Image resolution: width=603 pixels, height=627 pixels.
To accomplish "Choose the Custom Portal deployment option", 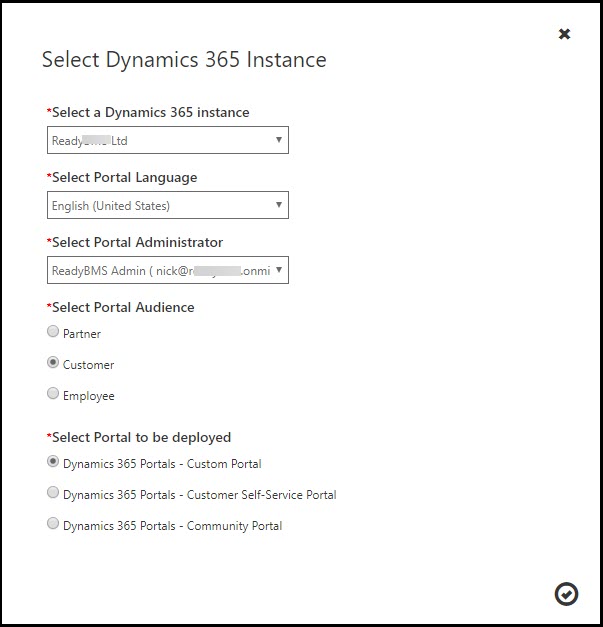I will (x=53, y=461).
